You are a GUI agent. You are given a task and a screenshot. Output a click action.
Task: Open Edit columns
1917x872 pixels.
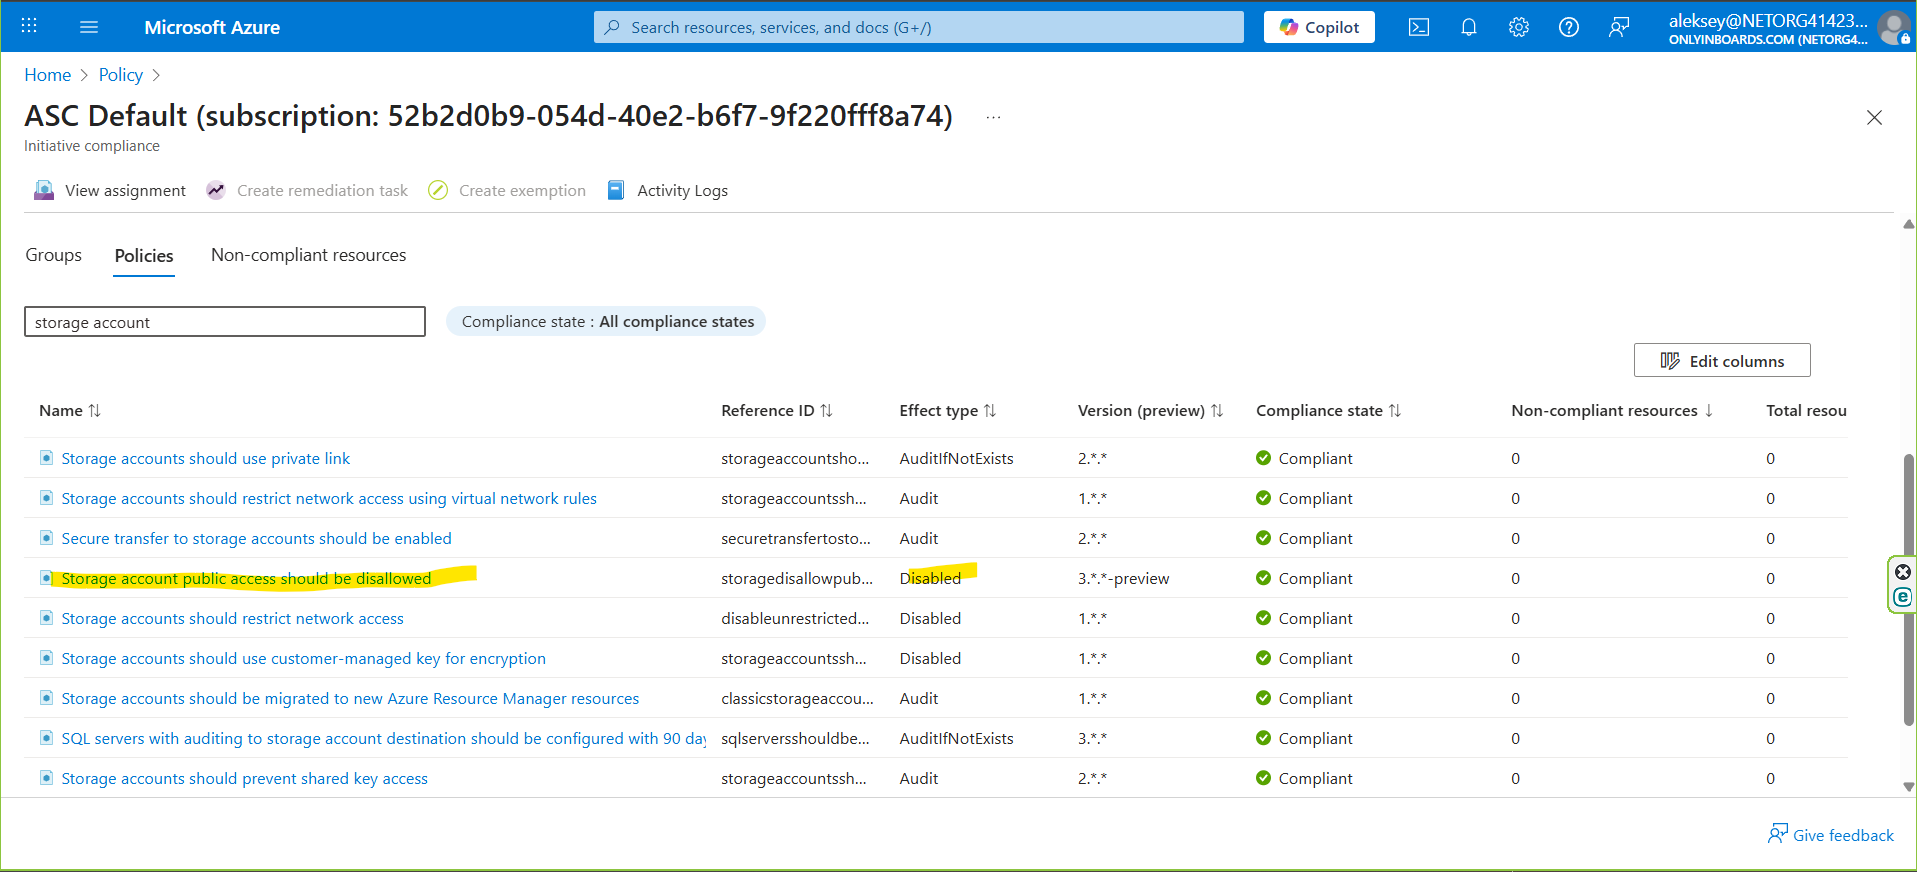coord(1722,360)
